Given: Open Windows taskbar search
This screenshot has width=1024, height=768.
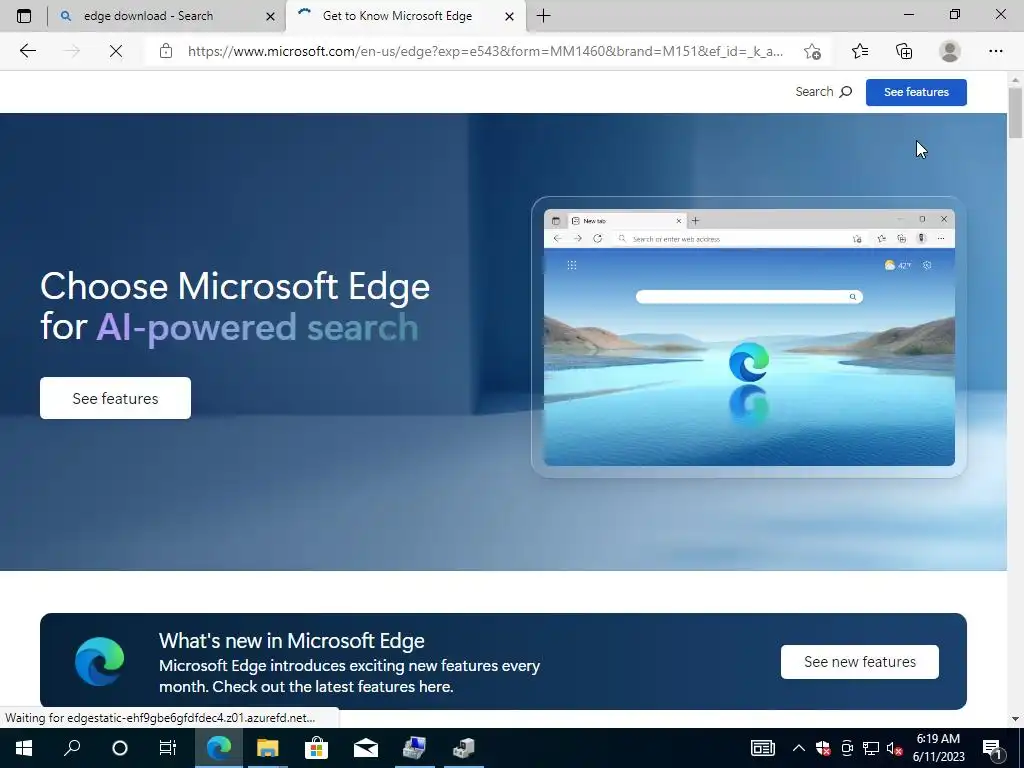Looking at the screenshot, I should 72,748.
